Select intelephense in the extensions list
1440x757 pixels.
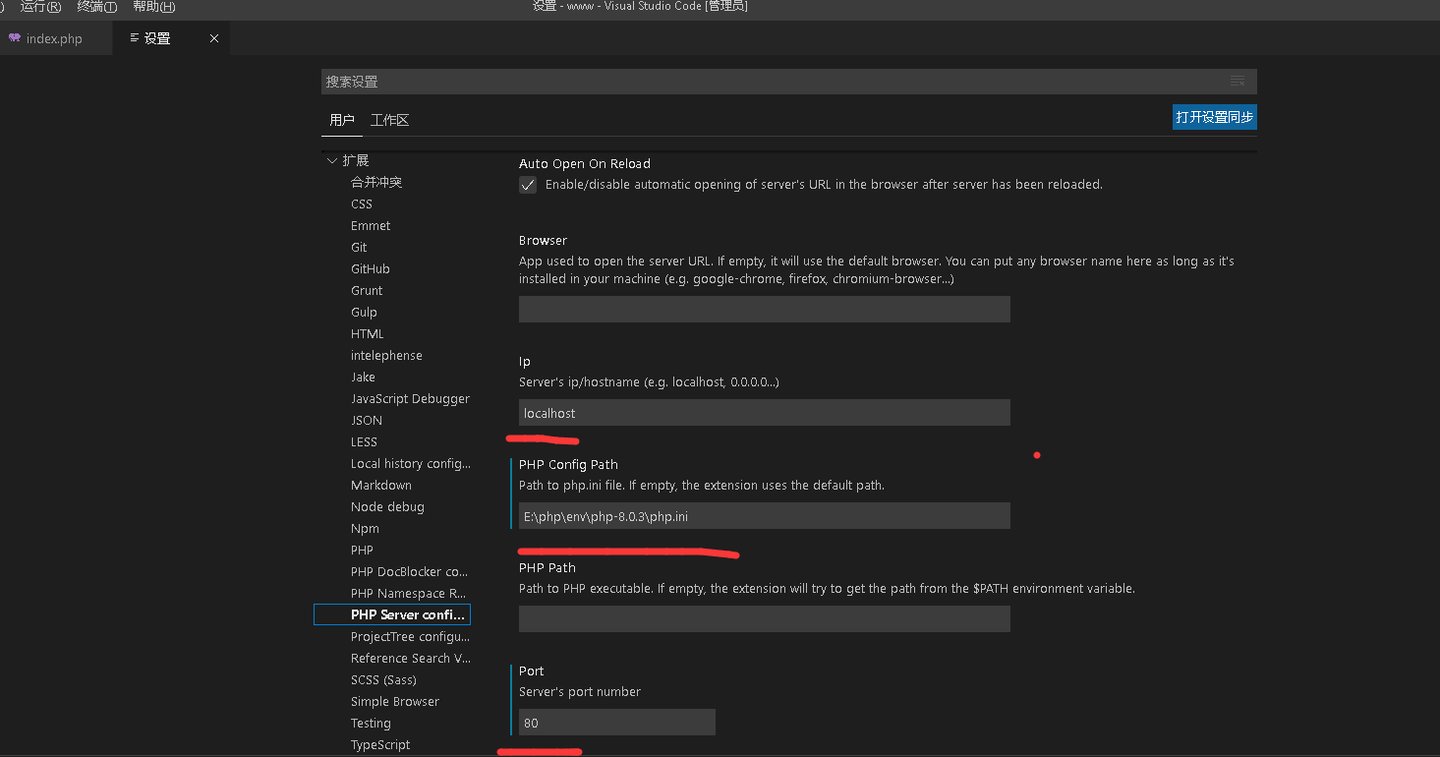click(386, 355)
